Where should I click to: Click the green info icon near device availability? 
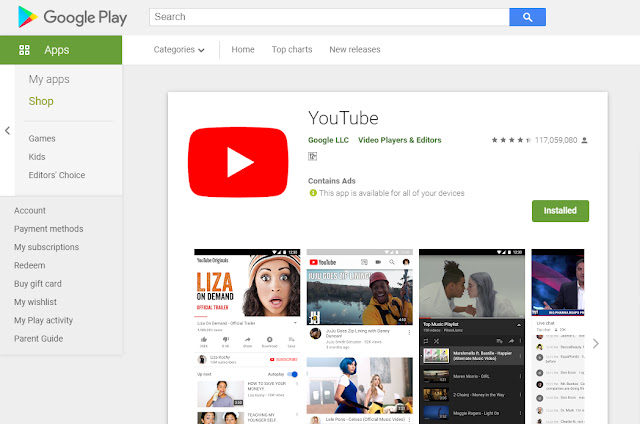point(313,193)
